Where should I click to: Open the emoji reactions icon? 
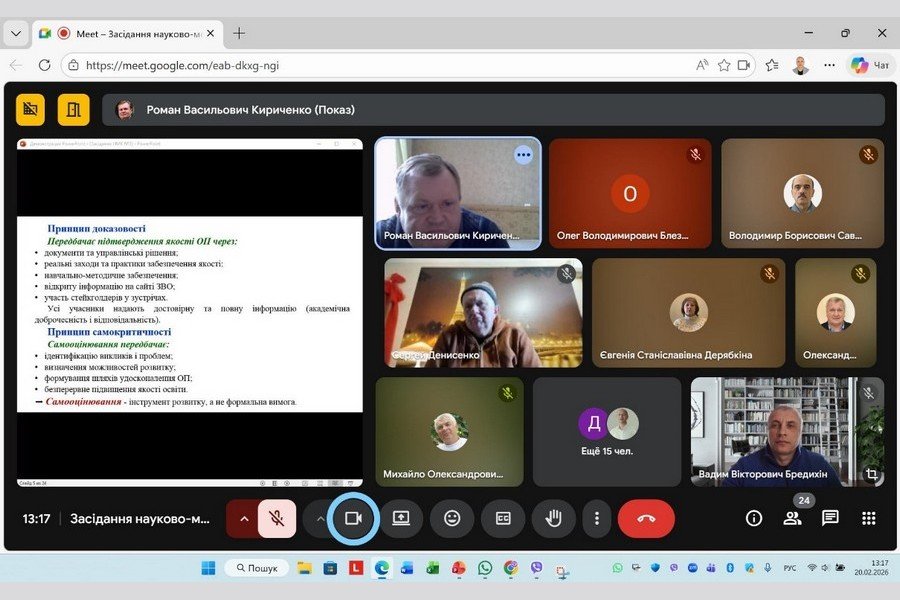coord(452,518)
